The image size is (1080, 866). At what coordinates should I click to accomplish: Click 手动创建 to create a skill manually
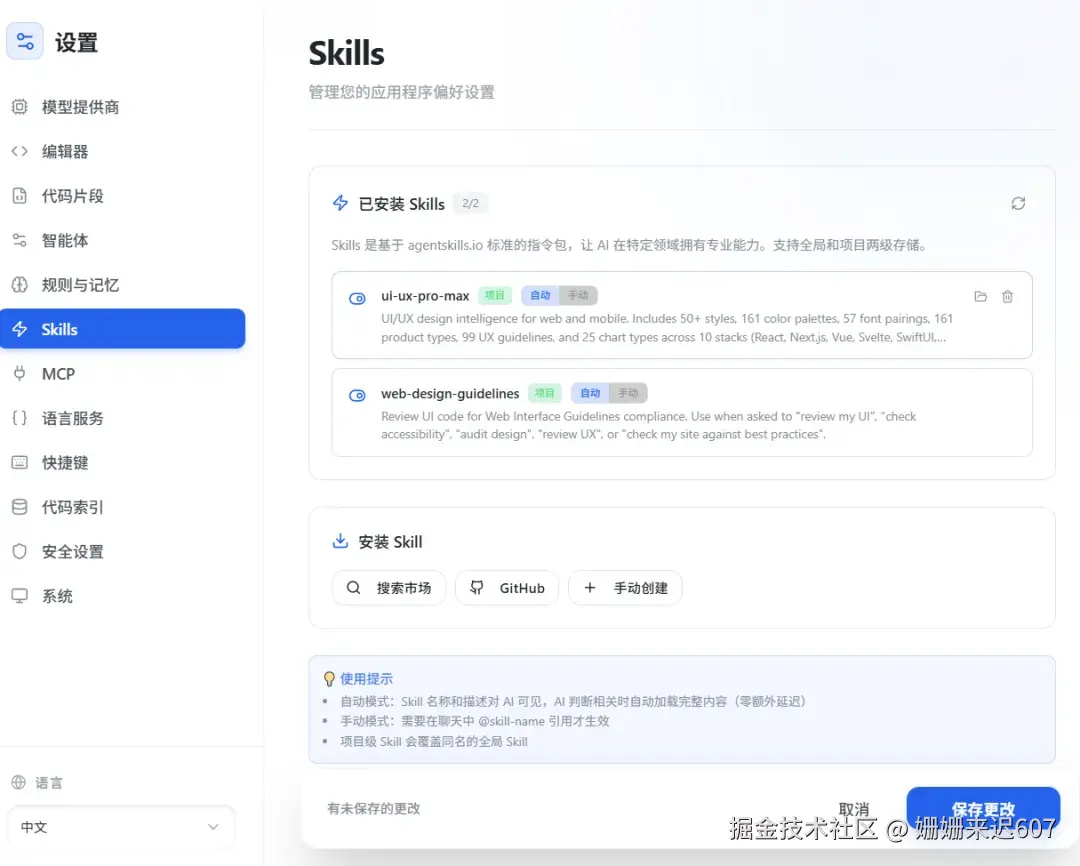625,588
